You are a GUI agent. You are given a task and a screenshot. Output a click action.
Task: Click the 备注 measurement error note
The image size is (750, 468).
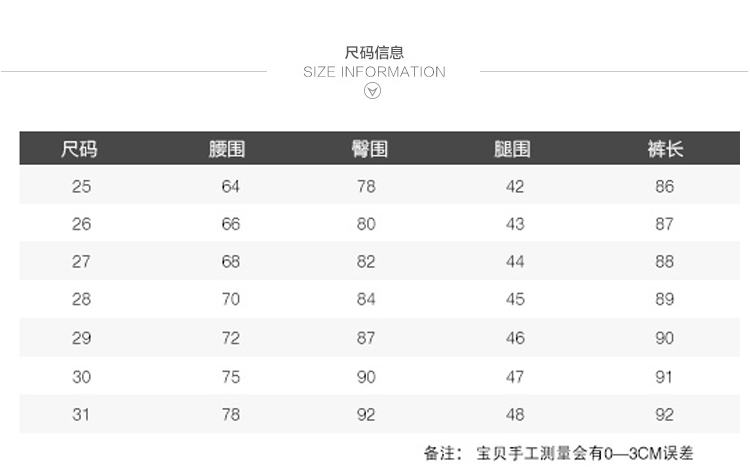click(x=572, y=453)
